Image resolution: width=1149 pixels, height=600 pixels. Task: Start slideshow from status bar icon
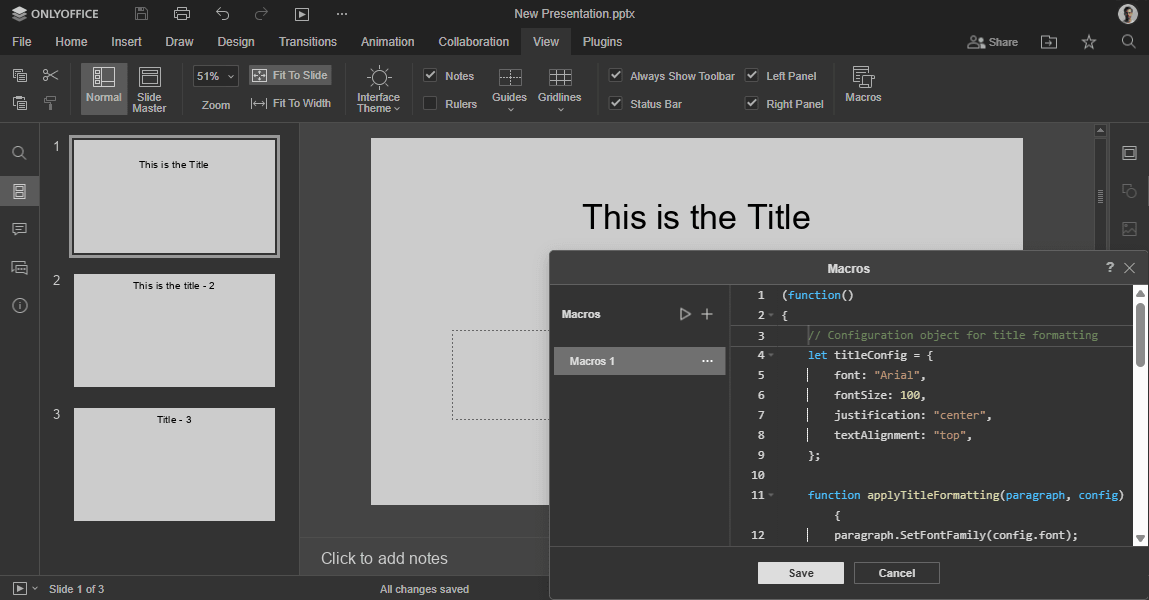click(x=20, y=588)
